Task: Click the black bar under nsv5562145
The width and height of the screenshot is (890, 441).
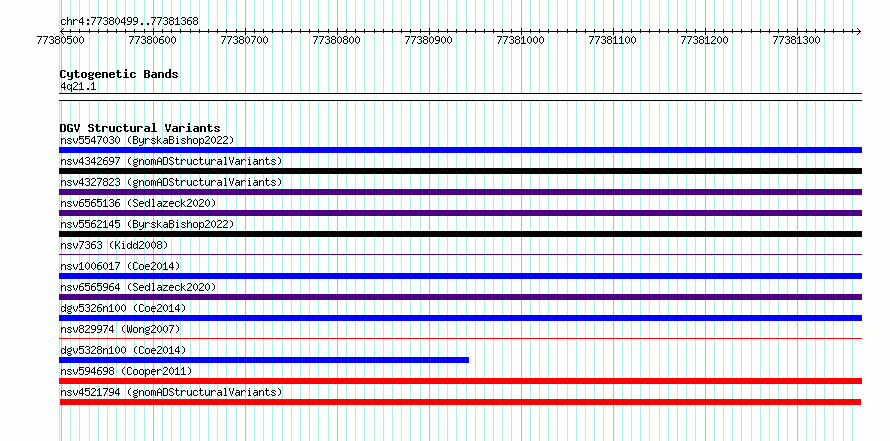Action: click(460, 234)
